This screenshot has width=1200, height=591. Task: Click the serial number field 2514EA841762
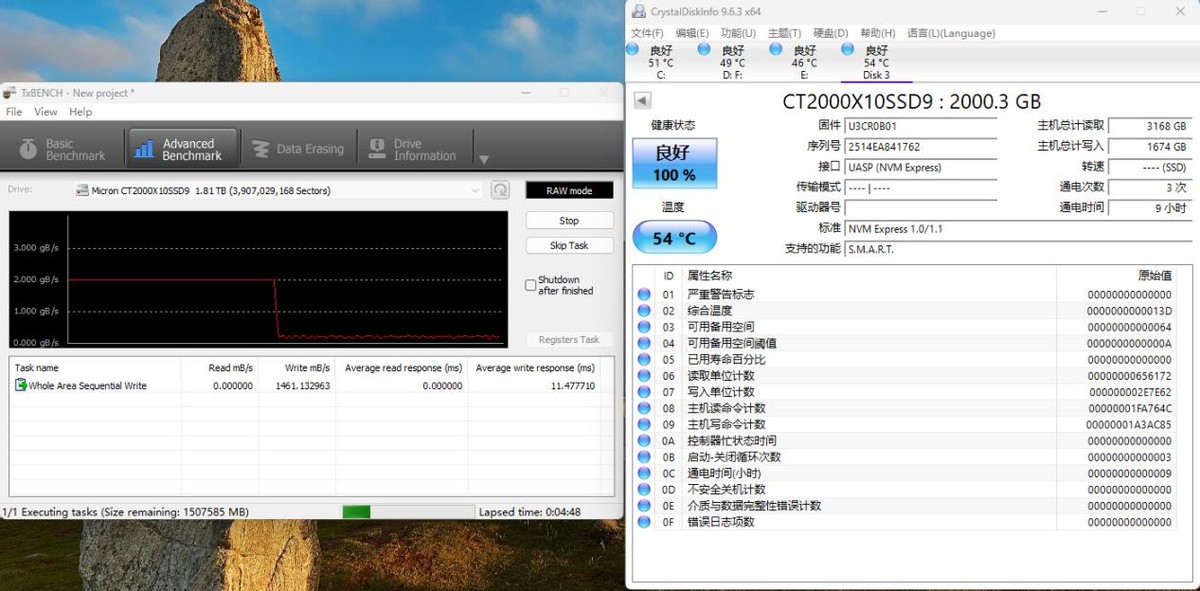point(921,146)
